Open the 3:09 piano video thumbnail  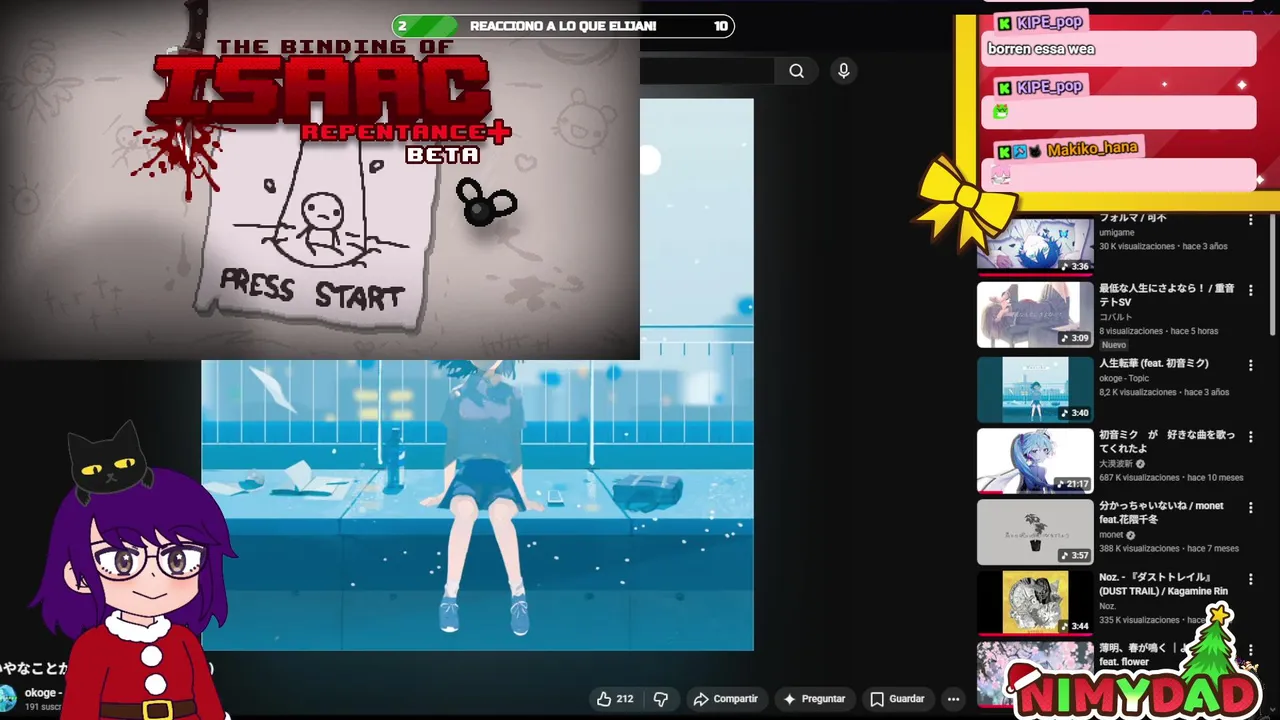click(x=1035, y=314)
